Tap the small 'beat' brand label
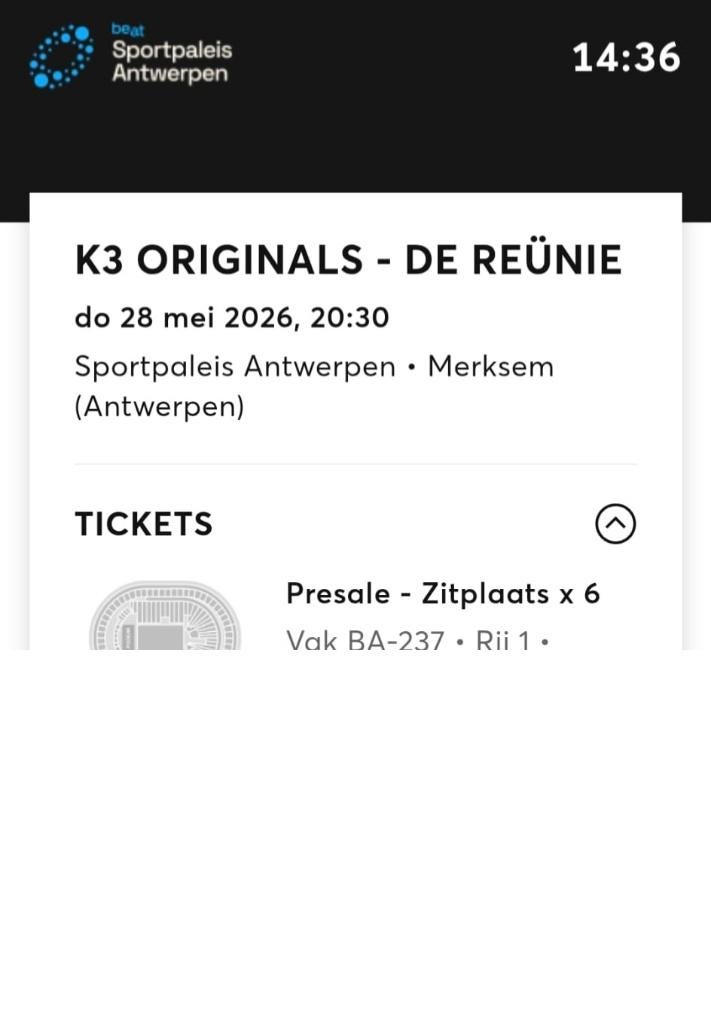 pyautogui.click(x=127, y=30)
